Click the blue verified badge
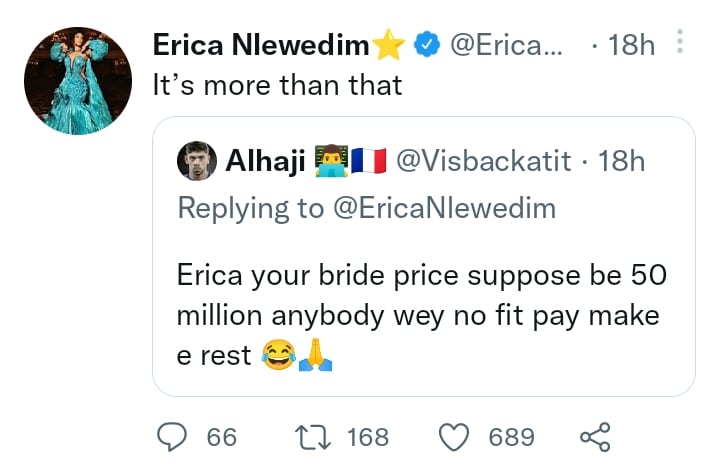The image size is (720, 475). tap(427, 44)
